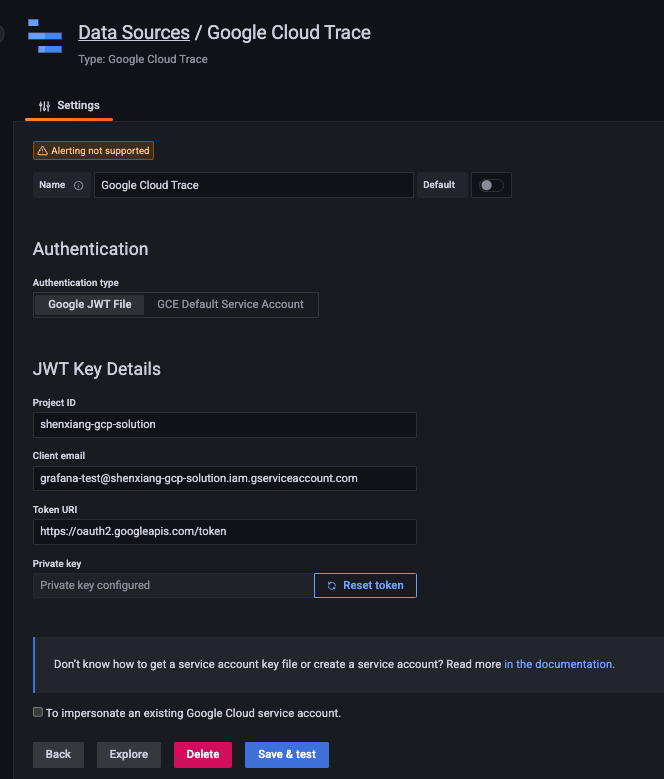
Task: Open the Settings tab
Action: (69, 106)
